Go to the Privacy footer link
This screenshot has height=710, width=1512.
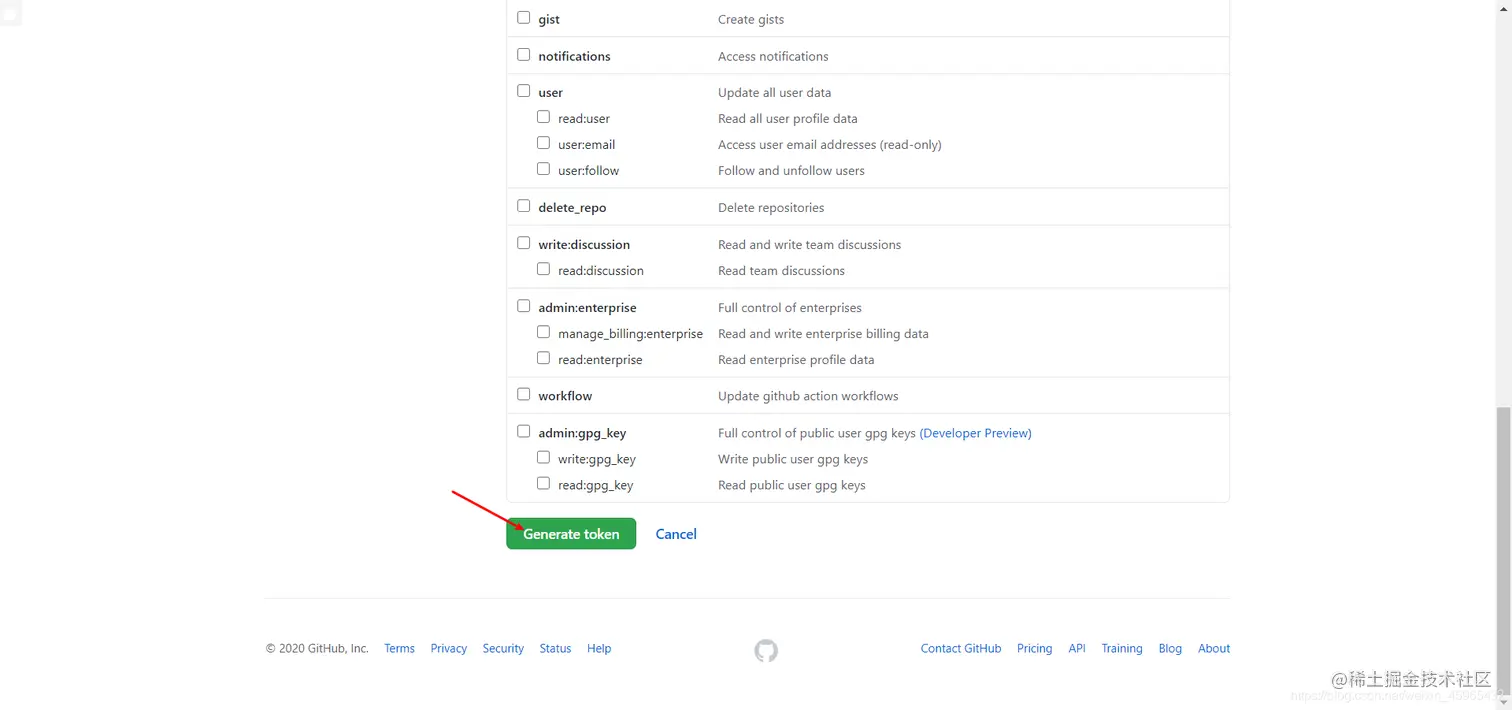[x=449, y=649]
